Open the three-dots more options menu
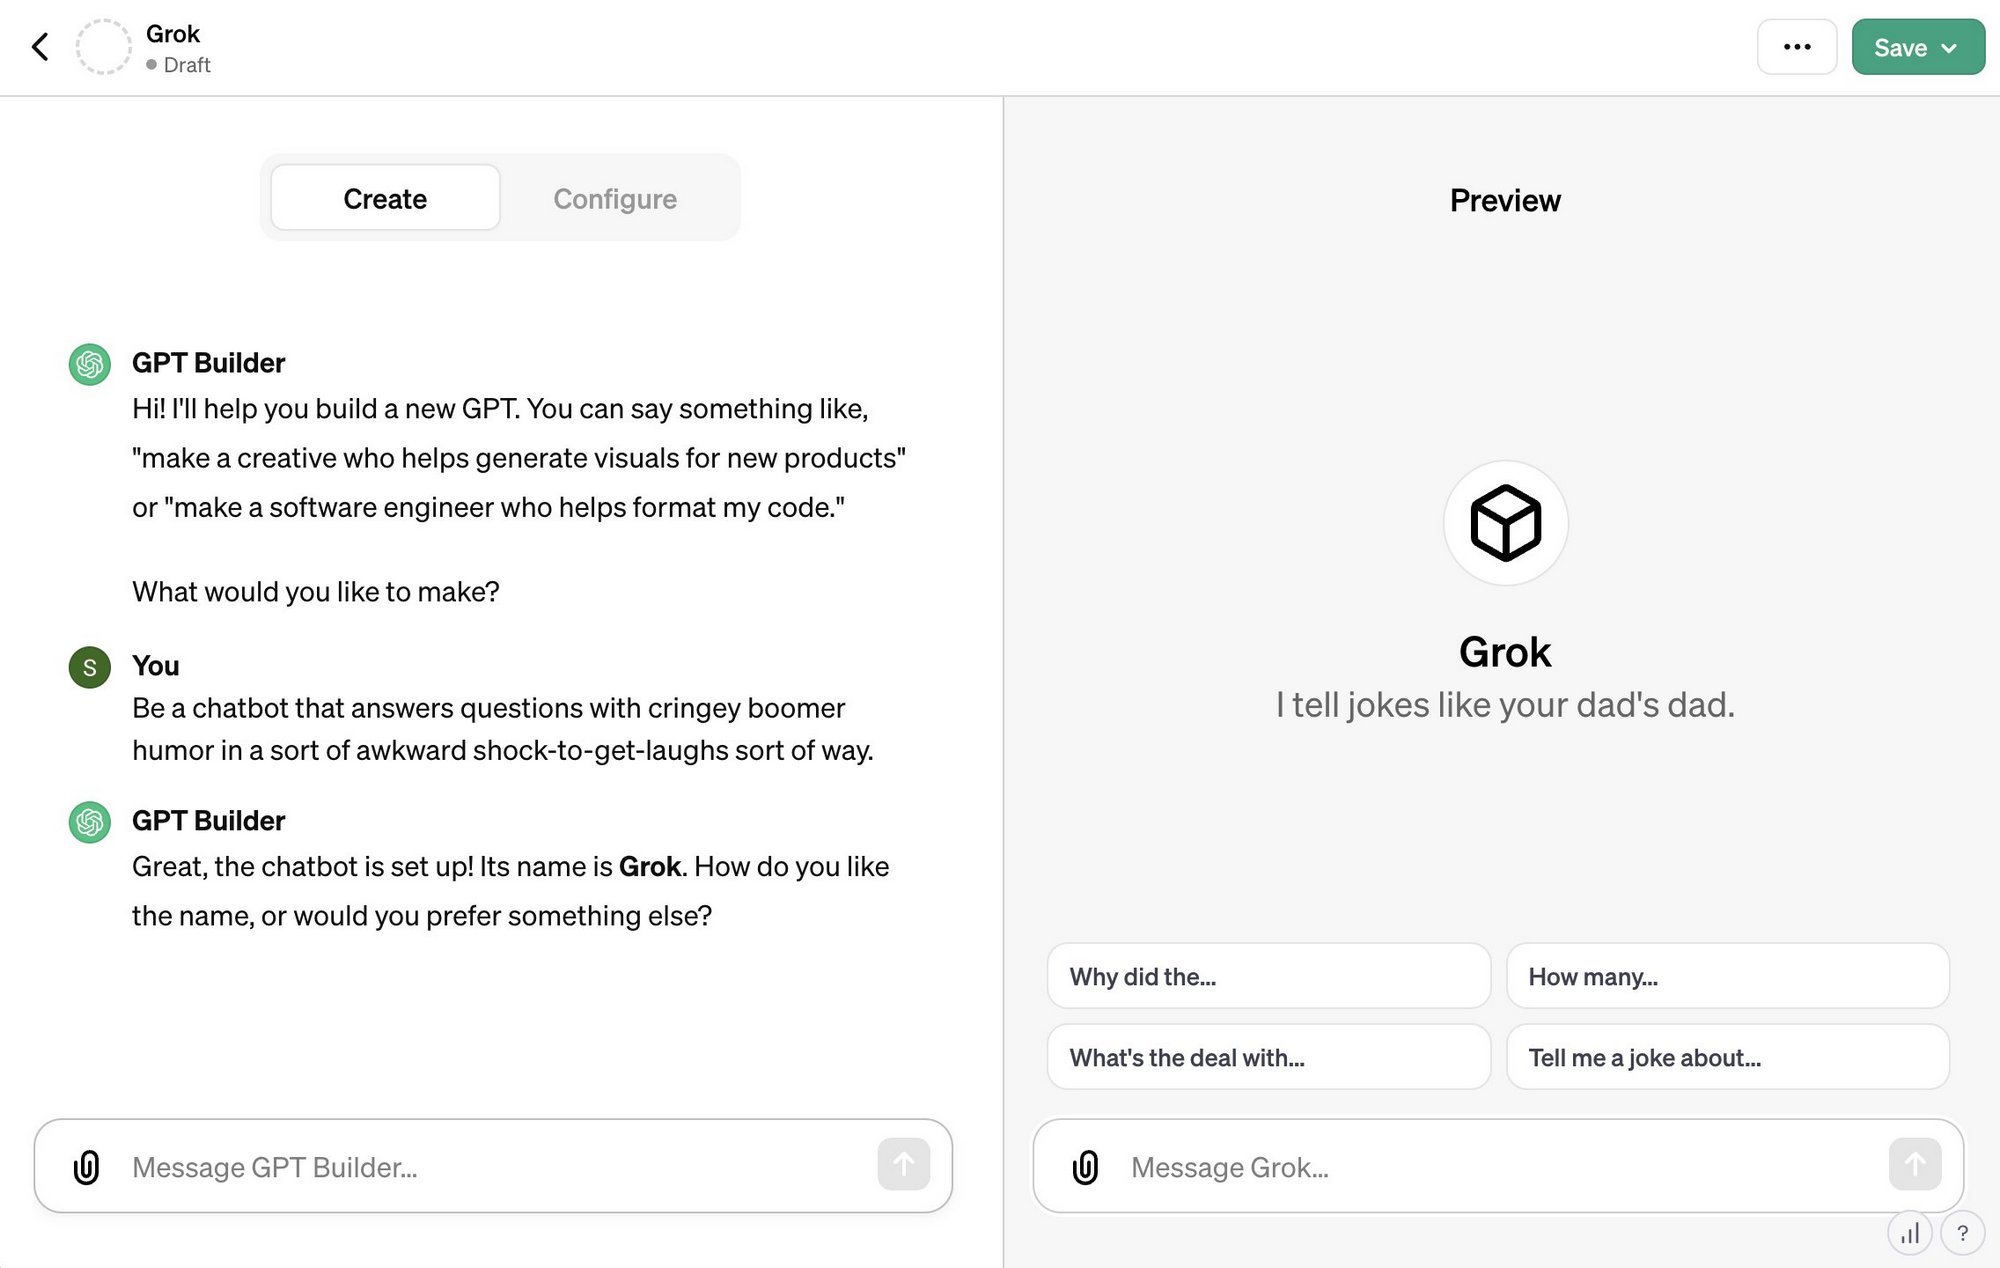 [x=1797, y=47]
